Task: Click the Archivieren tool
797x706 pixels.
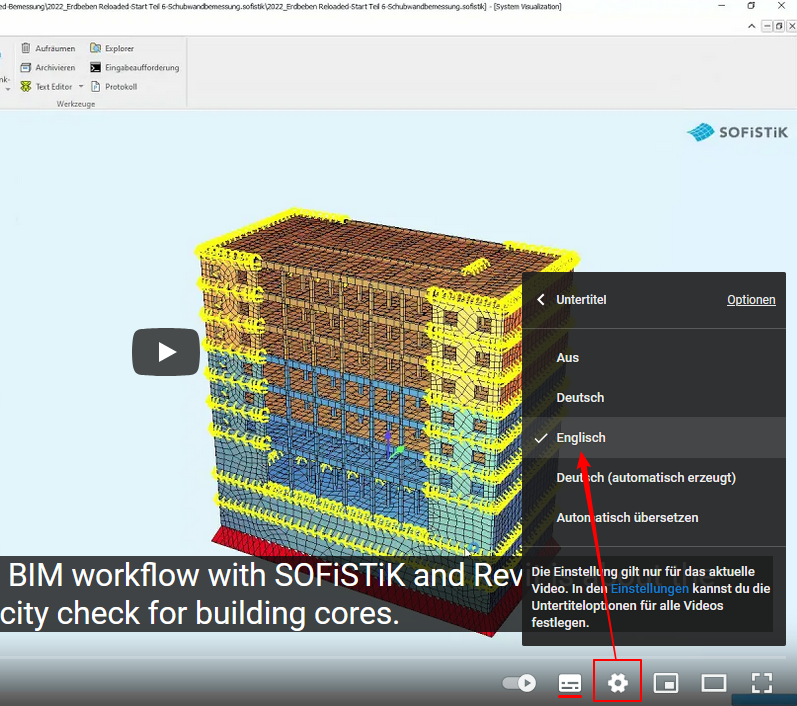Action: click(48, 68)
